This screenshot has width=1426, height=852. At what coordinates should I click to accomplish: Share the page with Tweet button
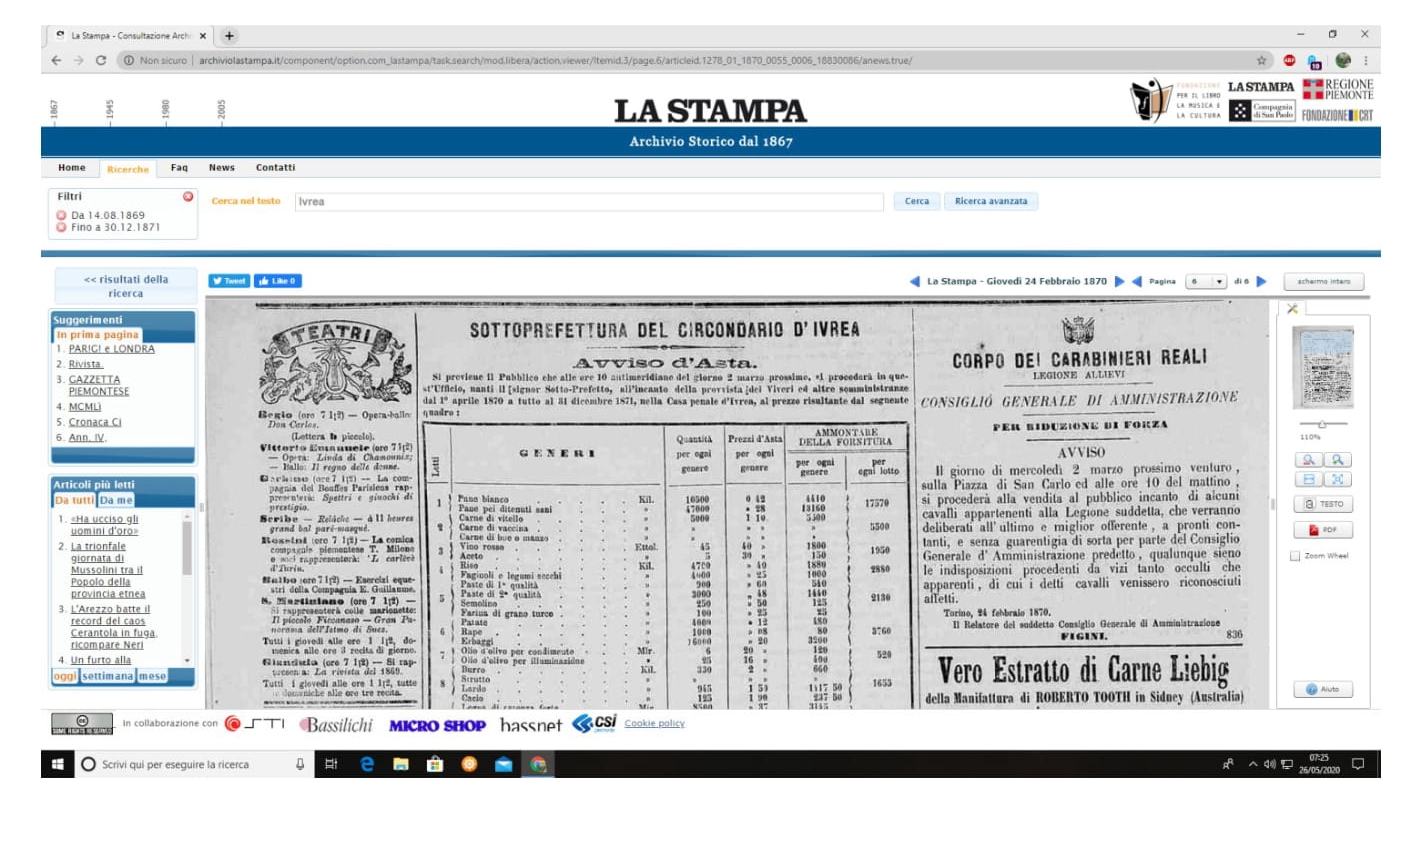coord(229,281)
